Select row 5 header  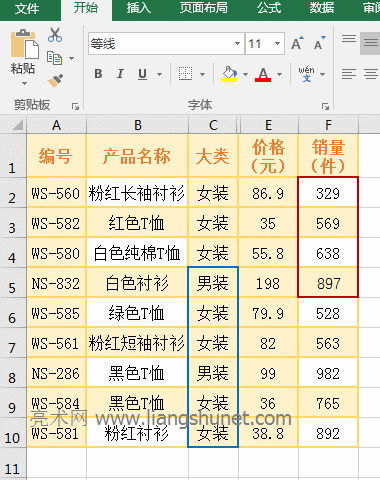click(x=13, y=283)
